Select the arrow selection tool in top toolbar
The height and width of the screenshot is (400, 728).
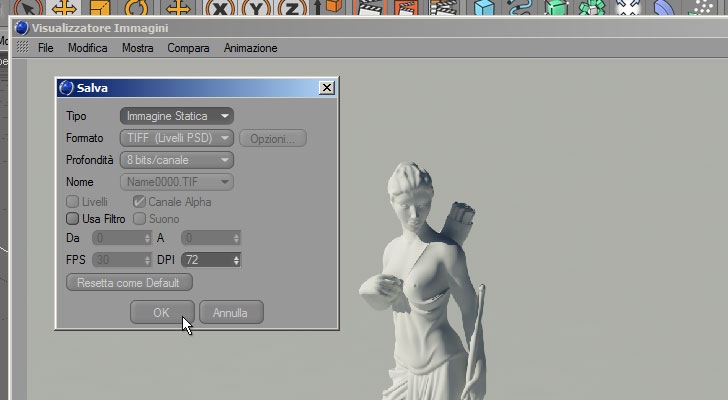click(28, 7)
